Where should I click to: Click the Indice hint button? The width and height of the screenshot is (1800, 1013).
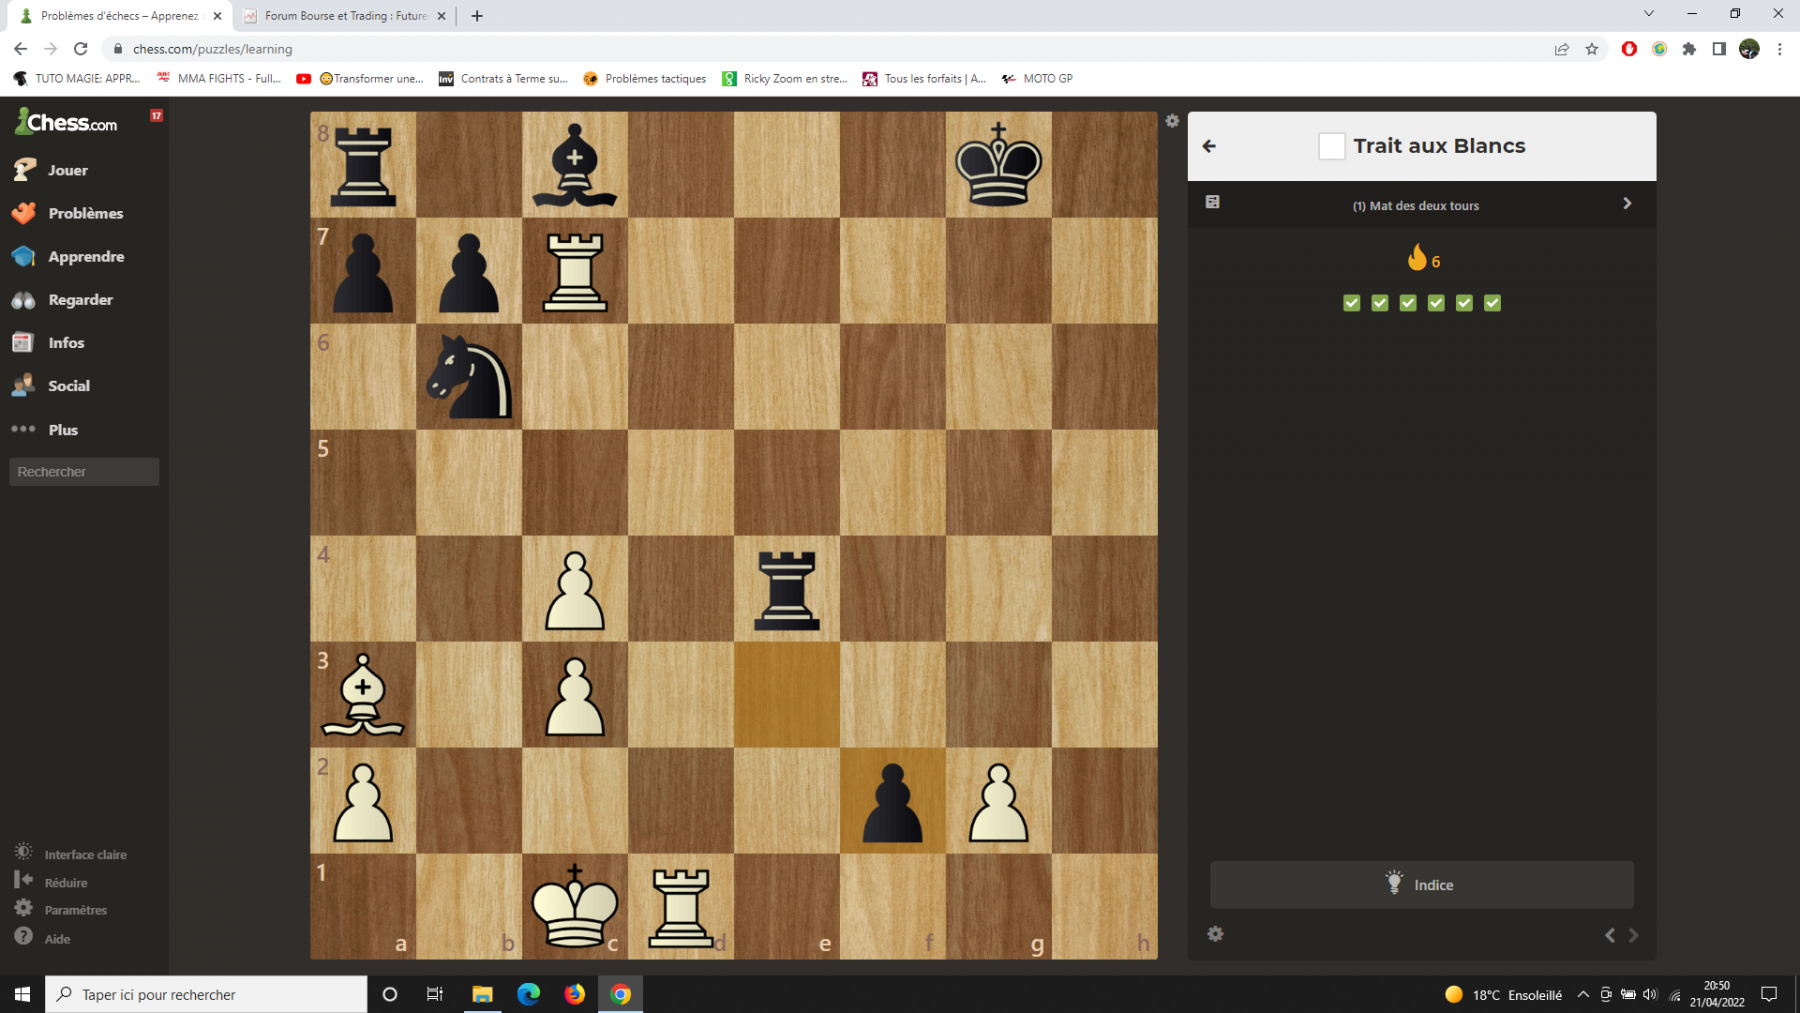[1421, 885]
